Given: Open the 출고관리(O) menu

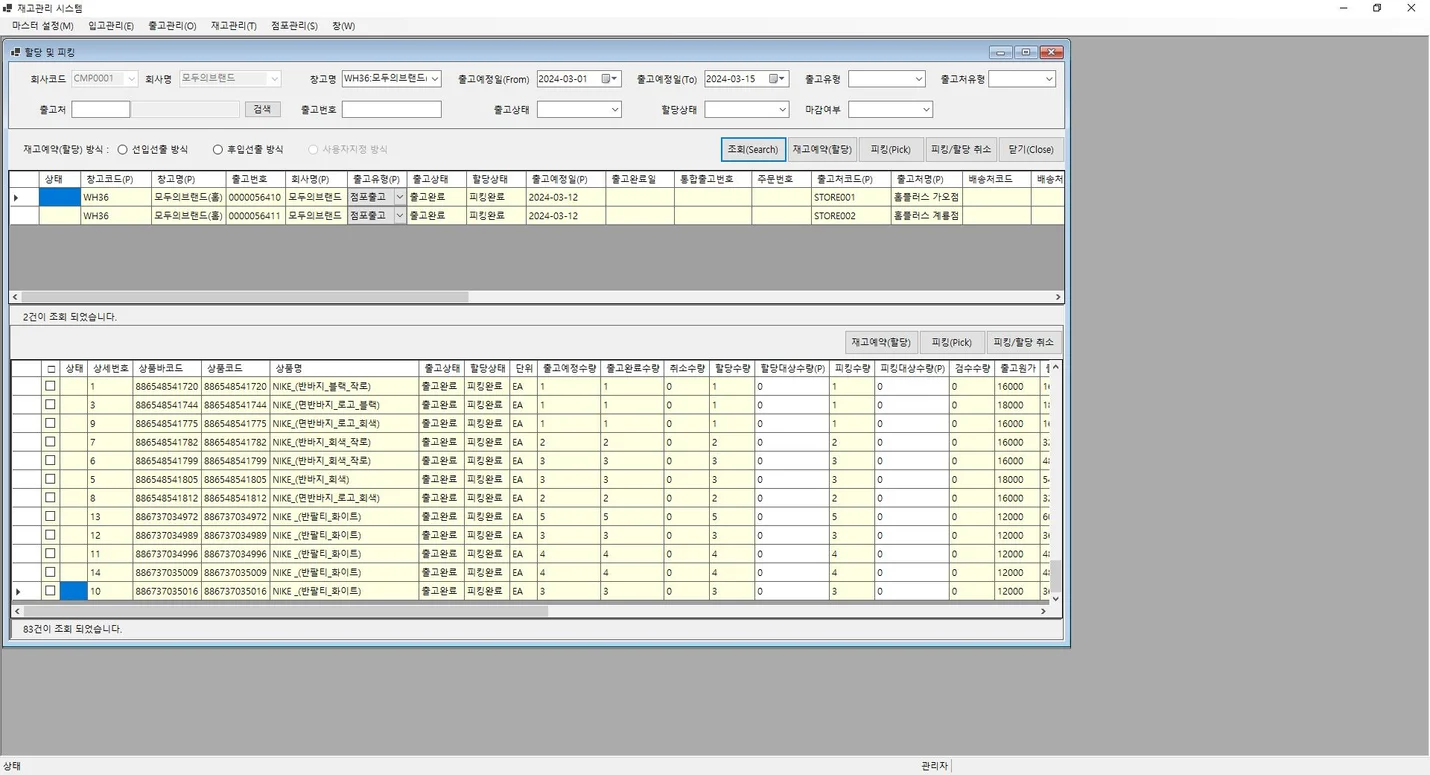Looking at the screenshot, I should (172, 26).
